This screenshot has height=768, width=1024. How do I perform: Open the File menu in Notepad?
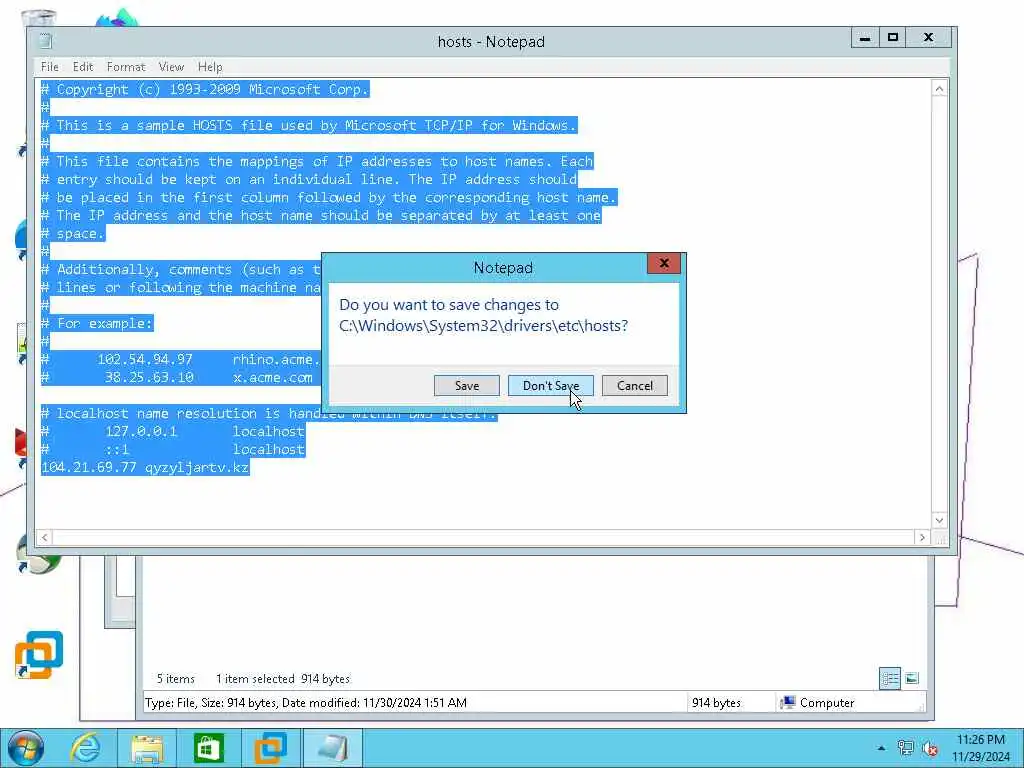50,67
